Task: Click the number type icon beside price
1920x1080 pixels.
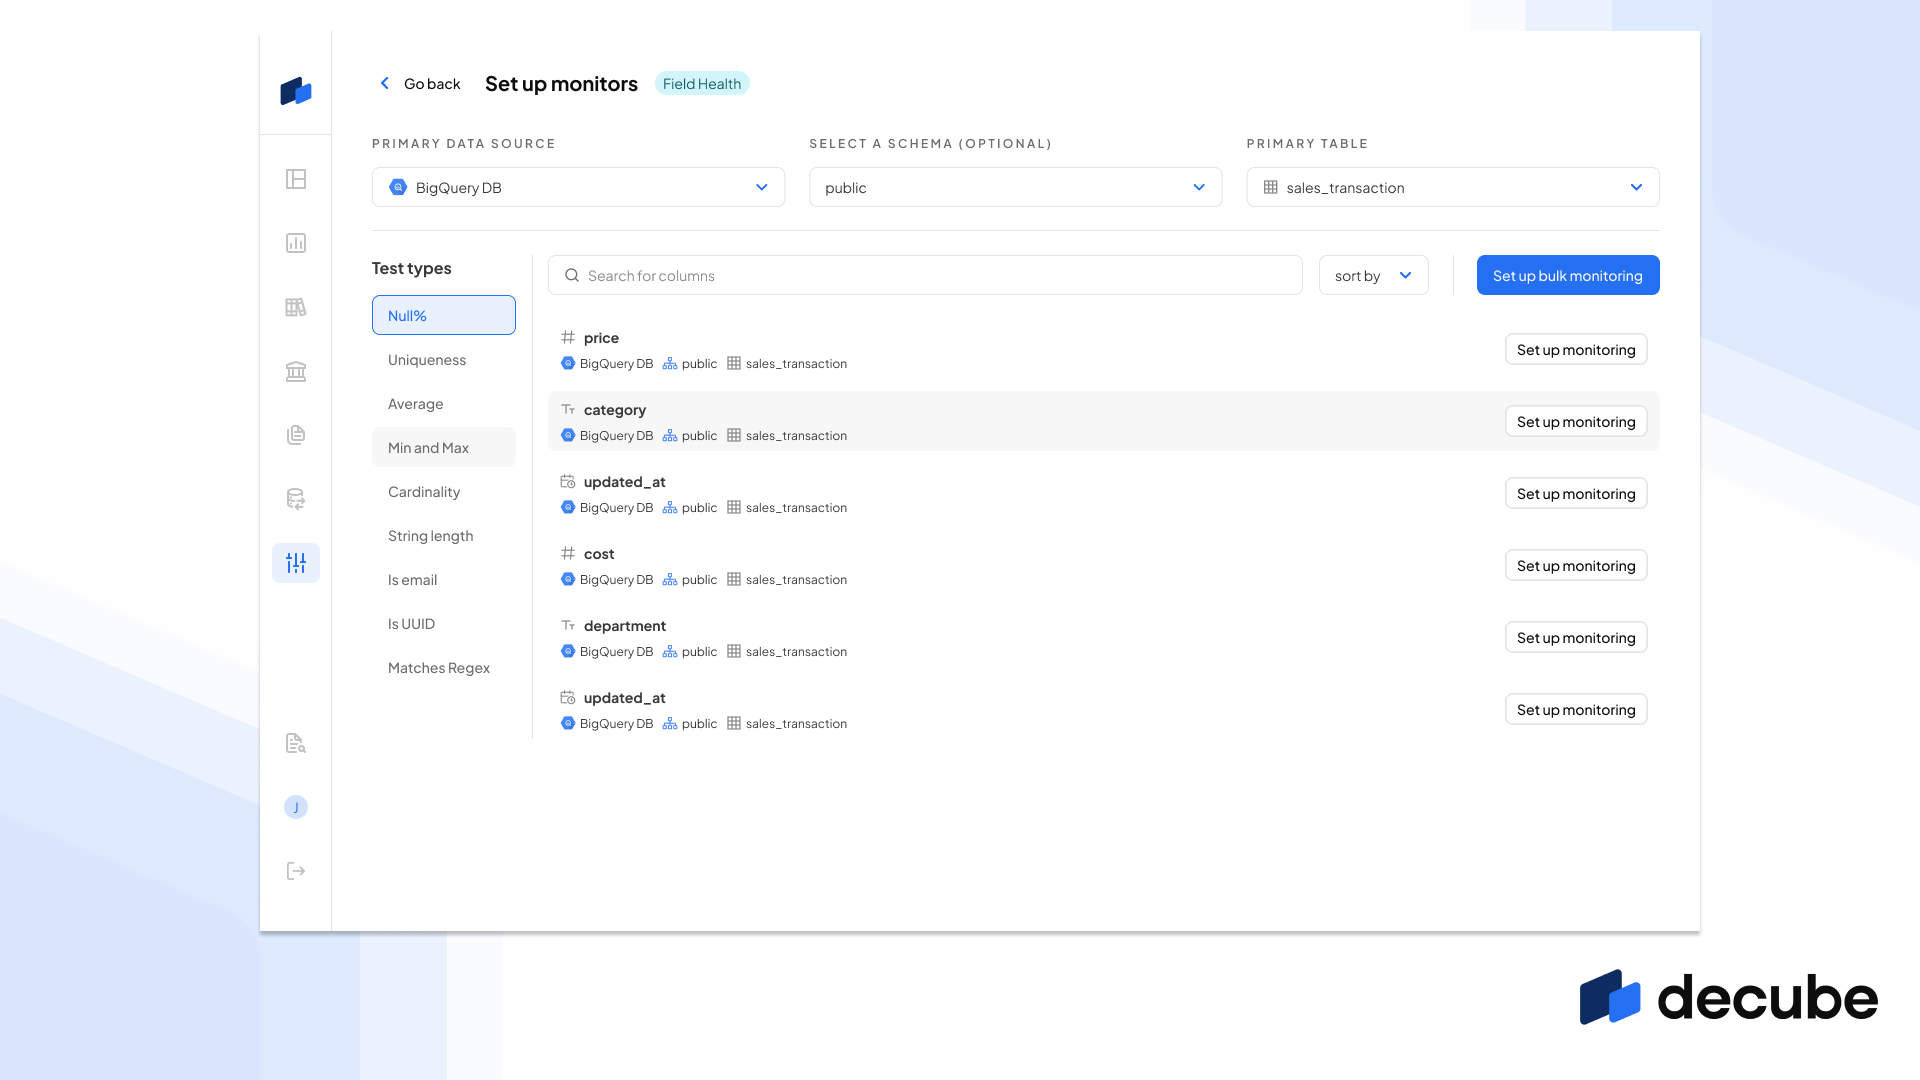Action: 568,337
